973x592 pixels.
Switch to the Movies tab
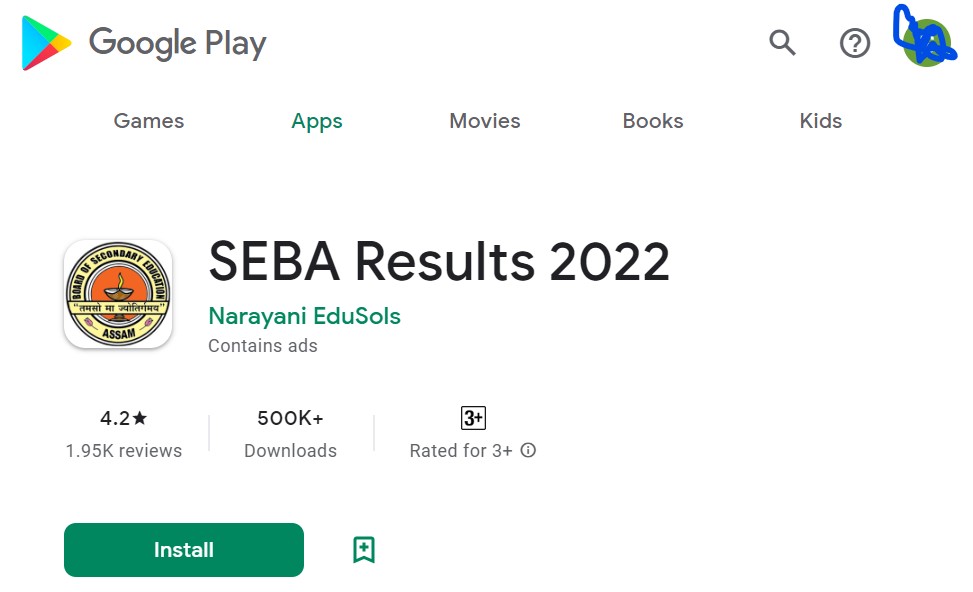[485, 120]
